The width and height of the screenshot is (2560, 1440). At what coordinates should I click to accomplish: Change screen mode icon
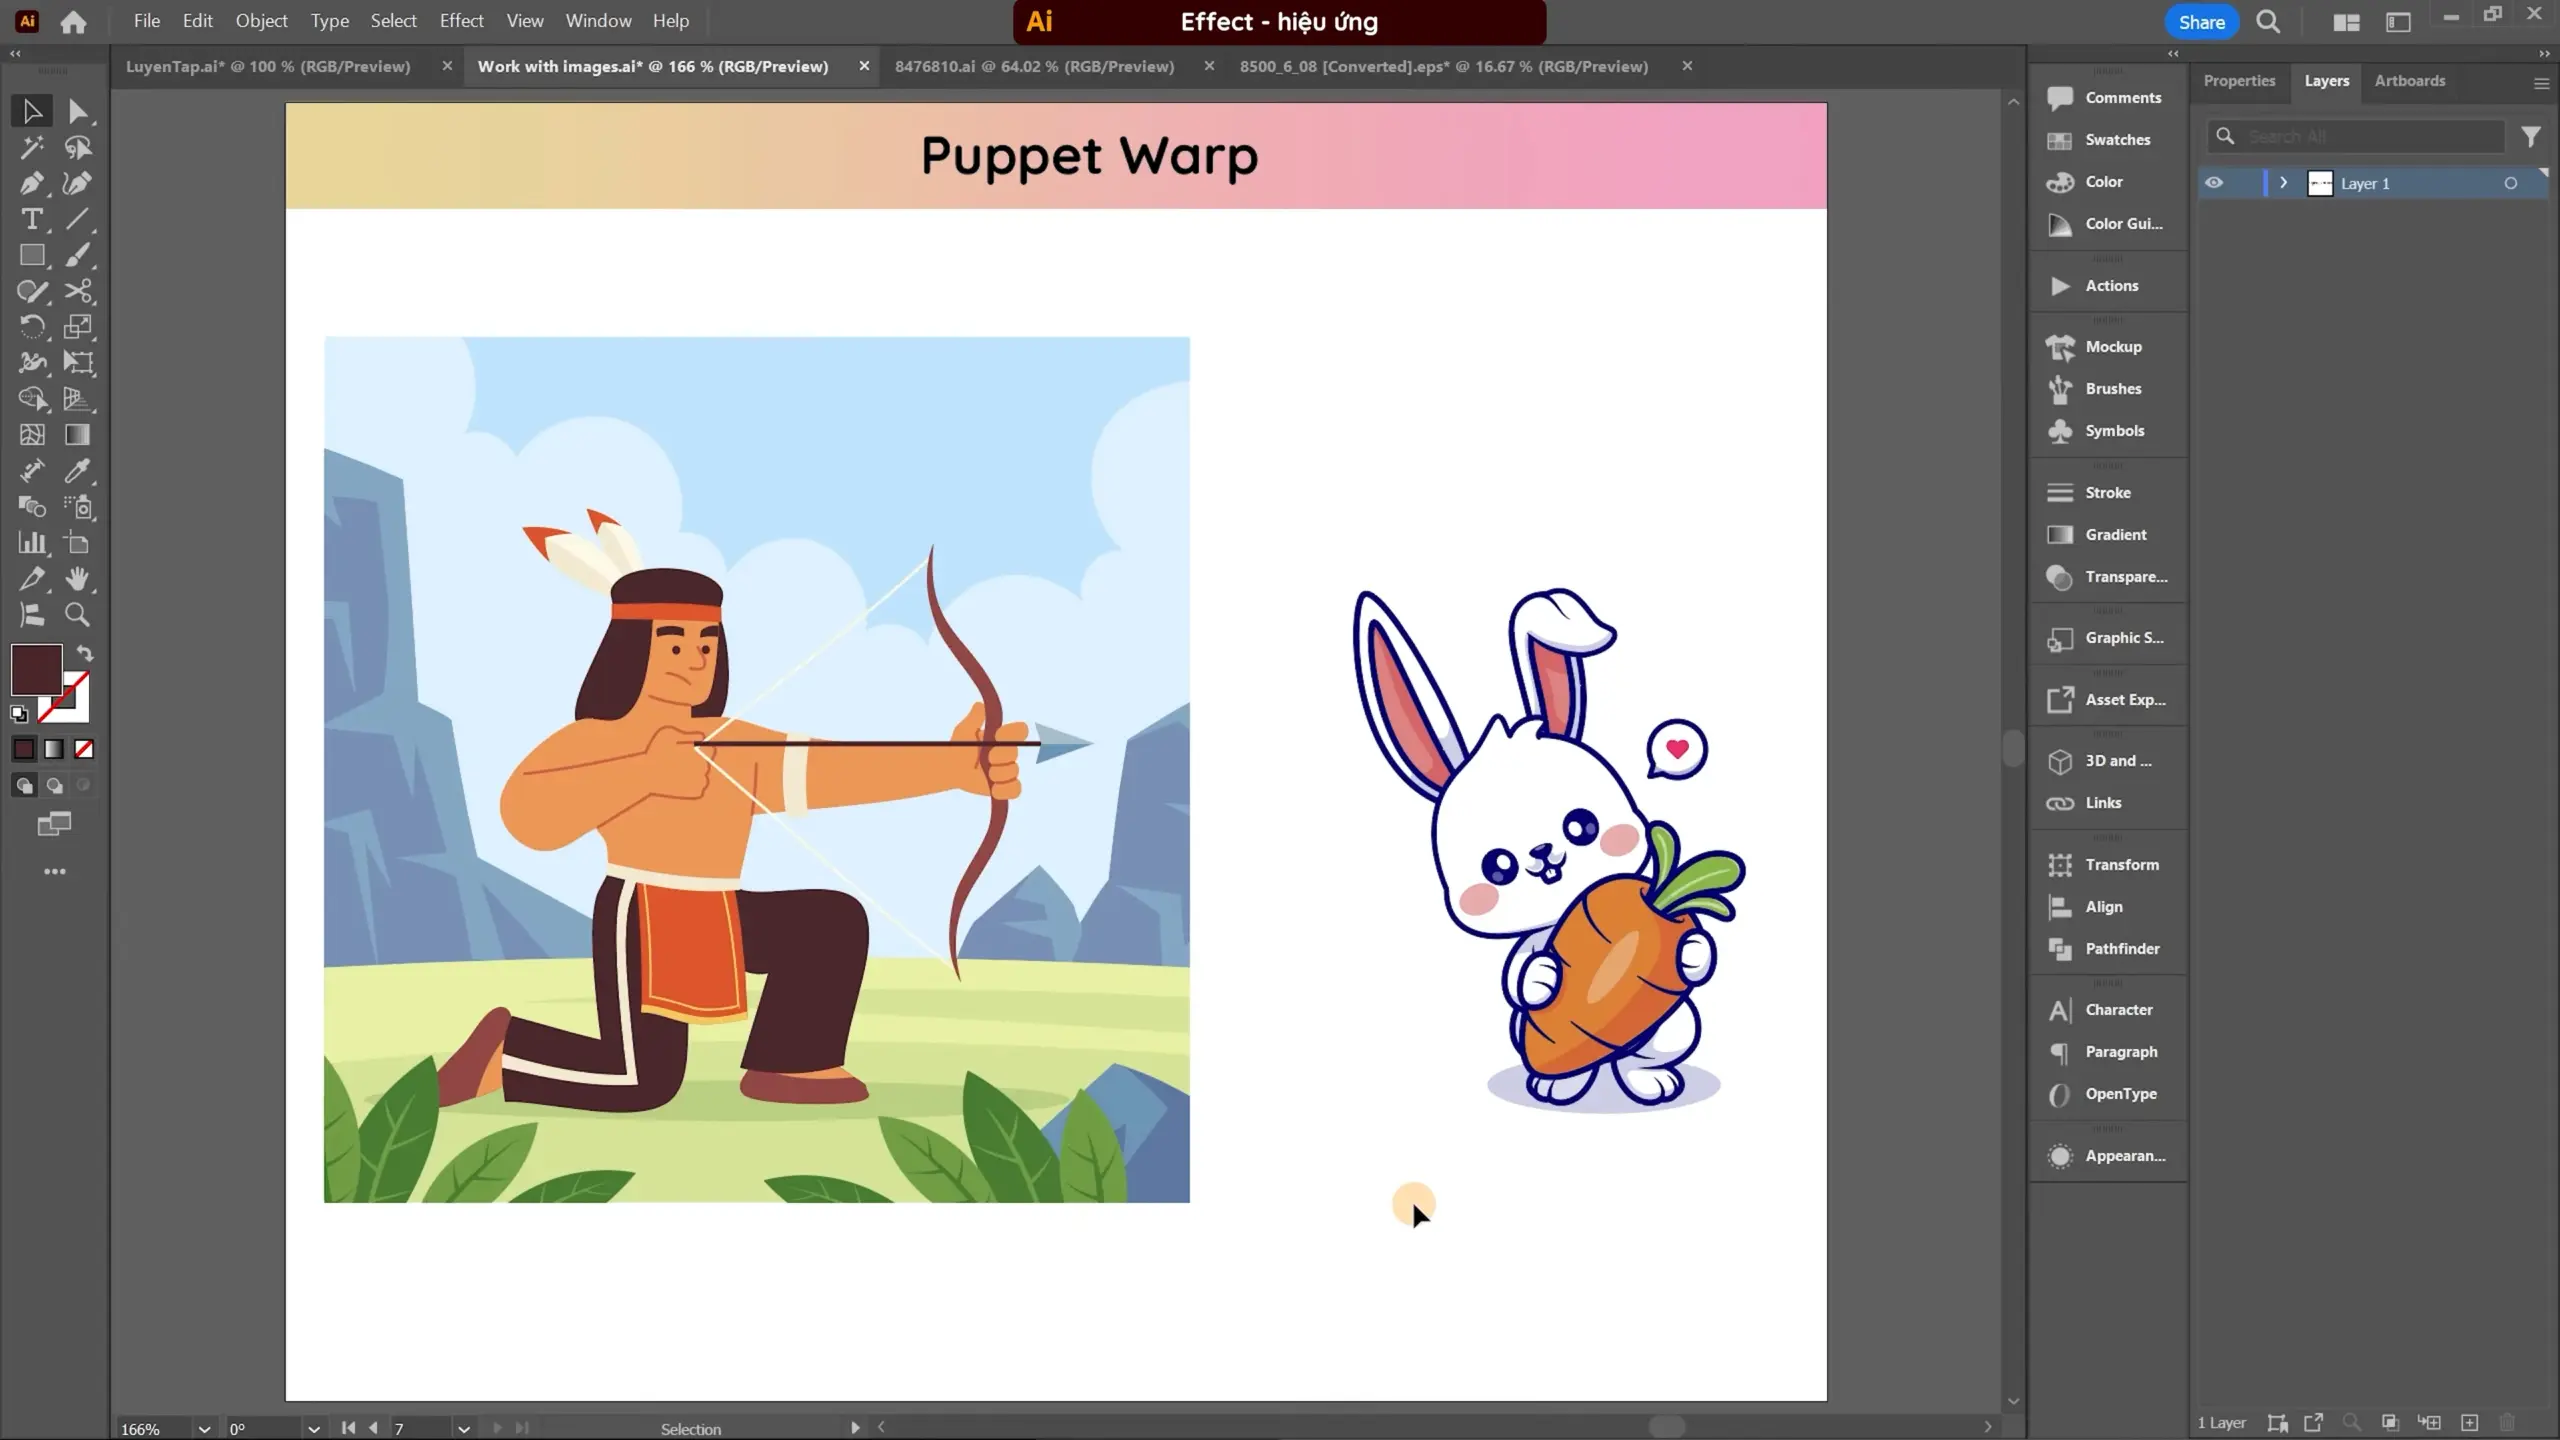tap(54, 825)
